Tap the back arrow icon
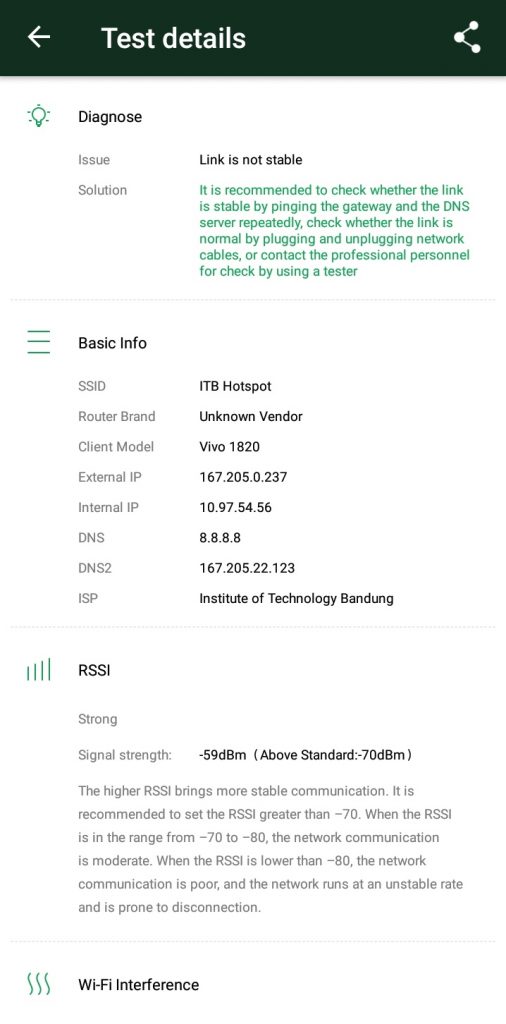Viewport: 506px width, 1024px height. 39,37
